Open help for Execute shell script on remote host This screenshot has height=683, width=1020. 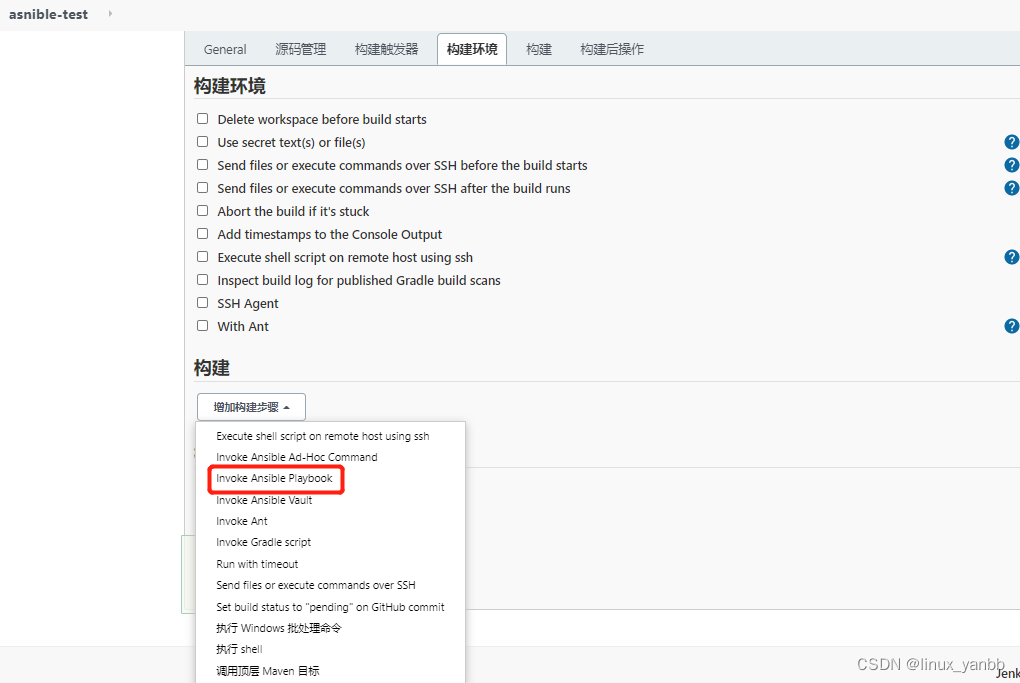(x=1011, y=257)
